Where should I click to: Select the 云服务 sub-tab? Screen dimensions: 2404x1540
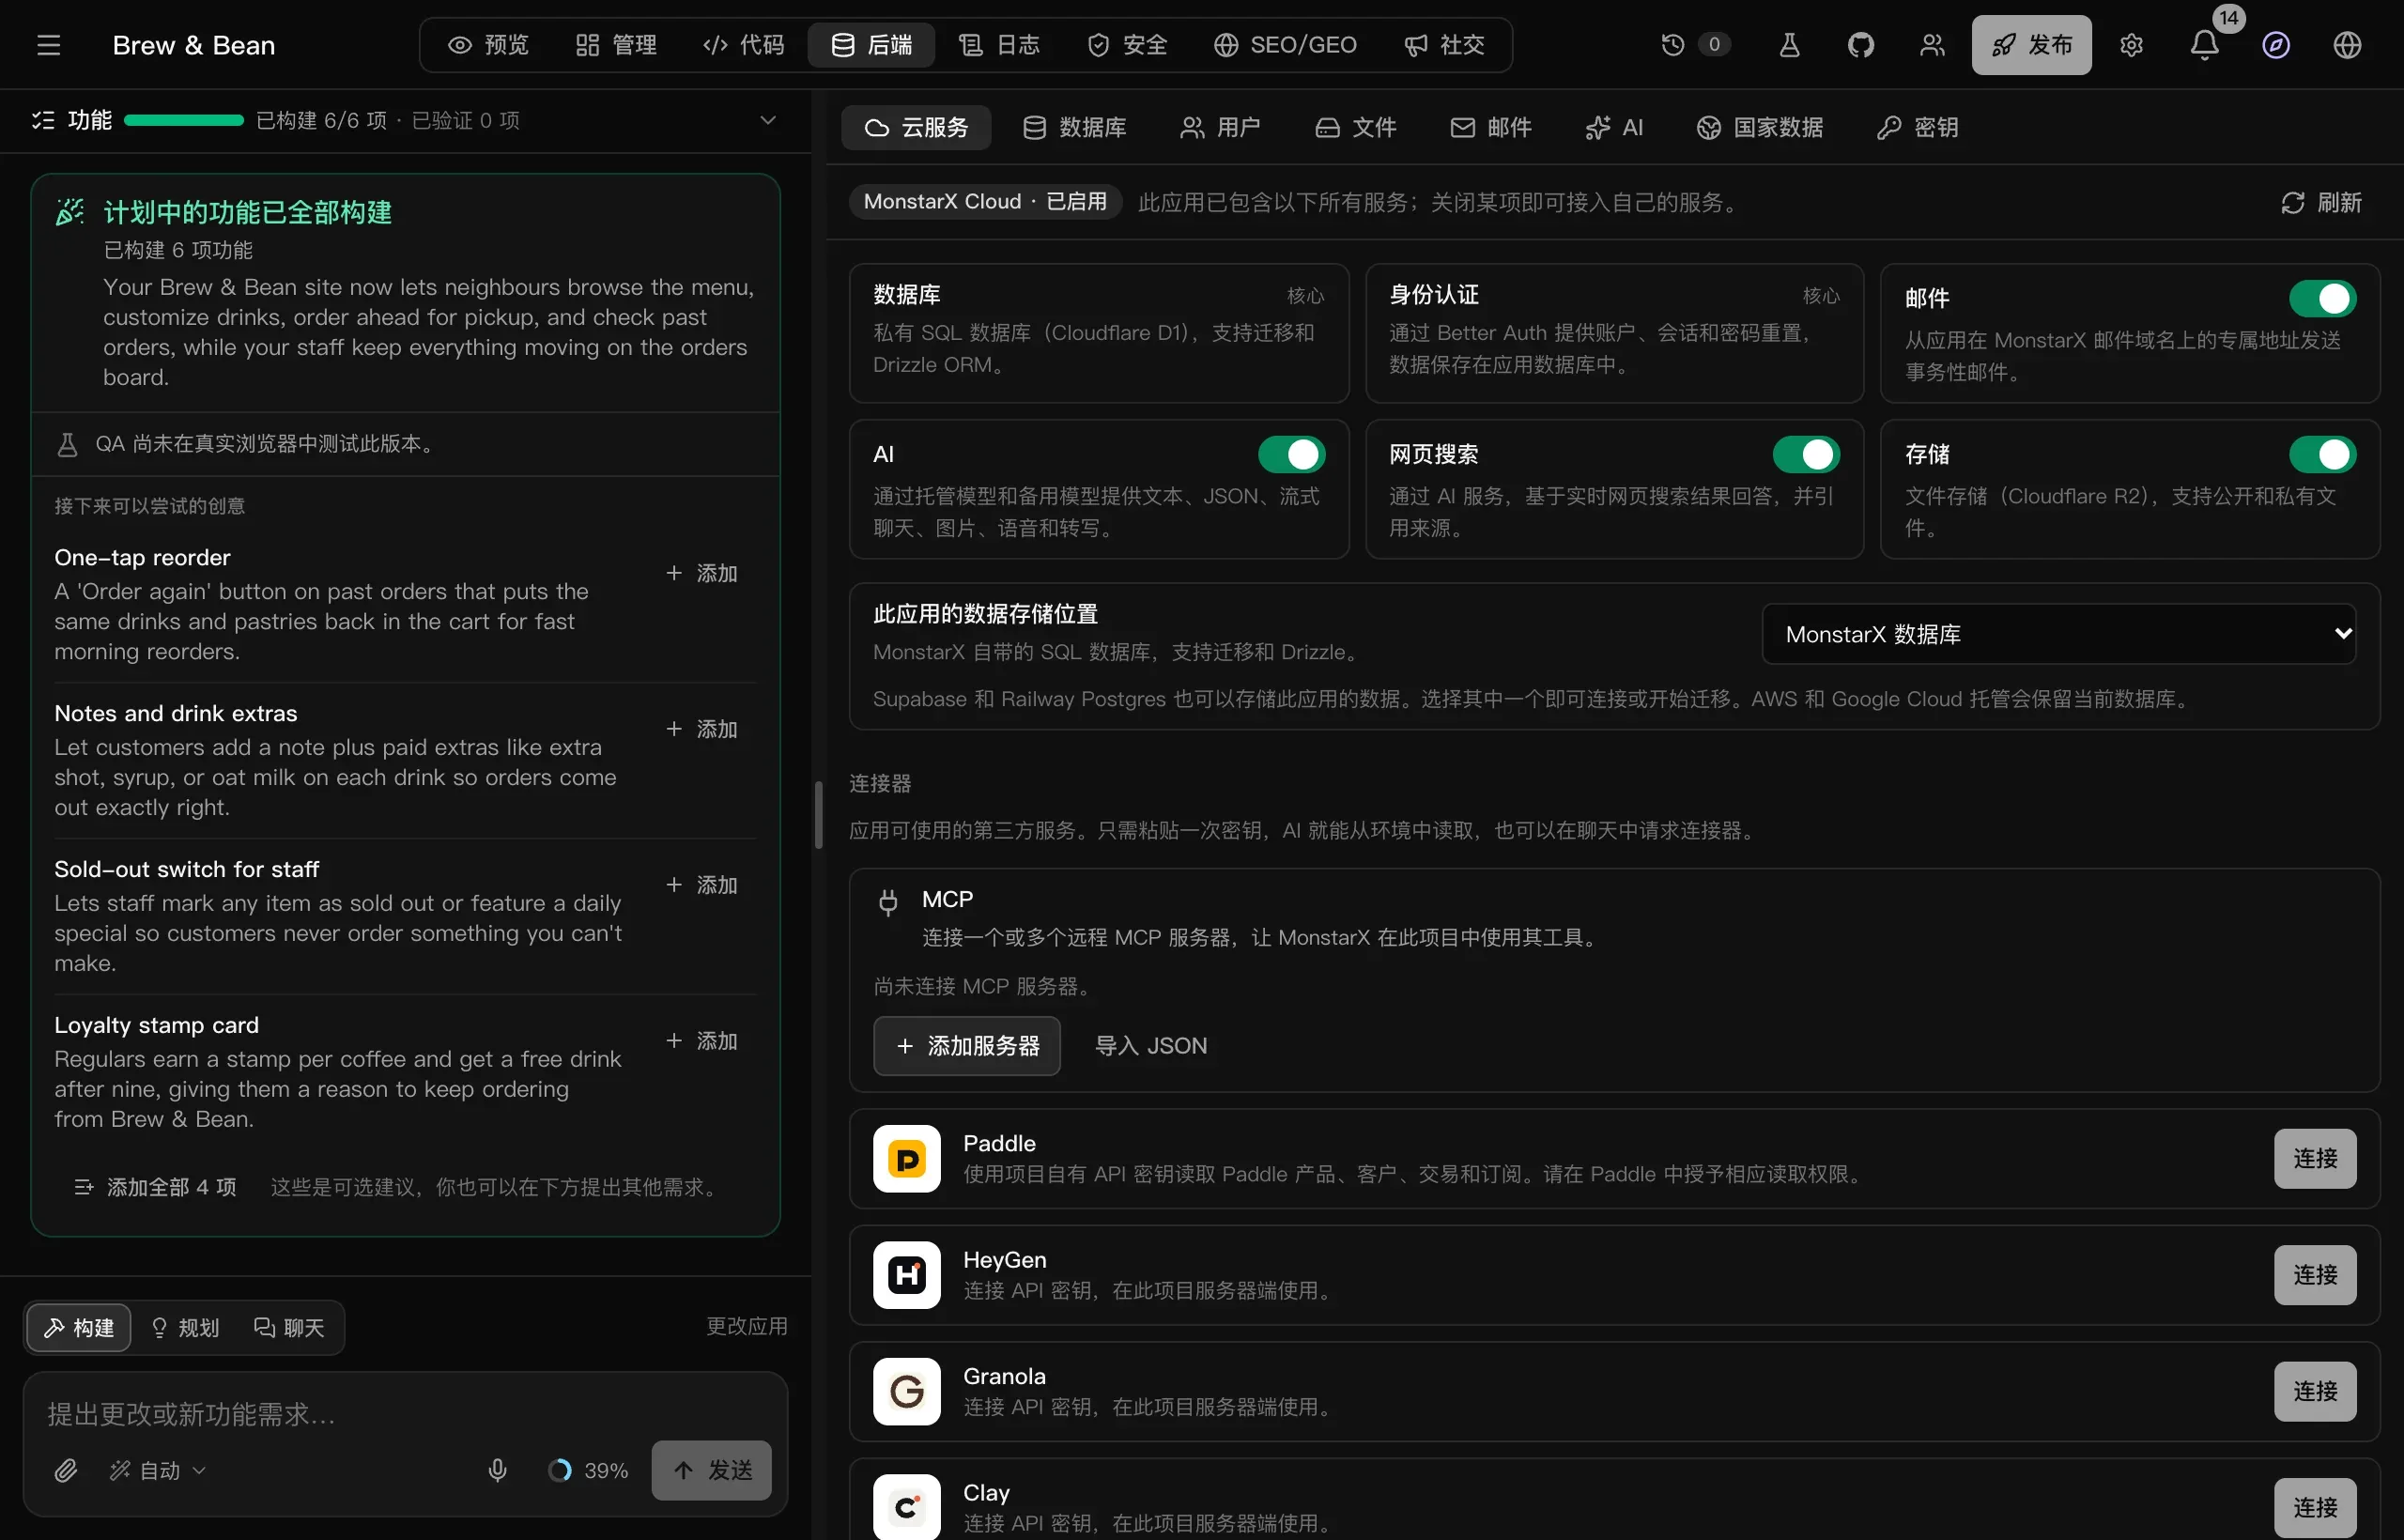point(916,127)
